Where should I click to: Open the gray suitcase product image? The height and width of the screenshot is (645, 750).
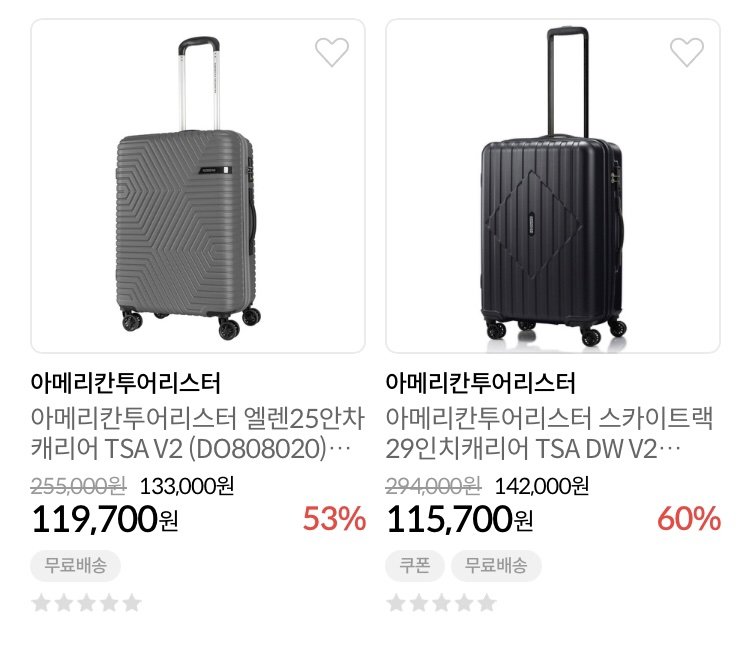point(198,186)
